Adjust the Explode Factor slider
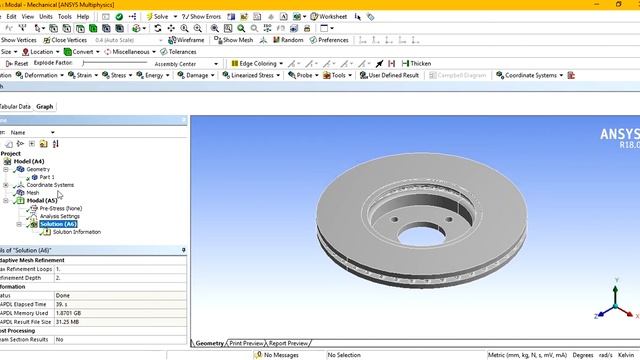Screen dimensions: 640x360 coord(115,63)
